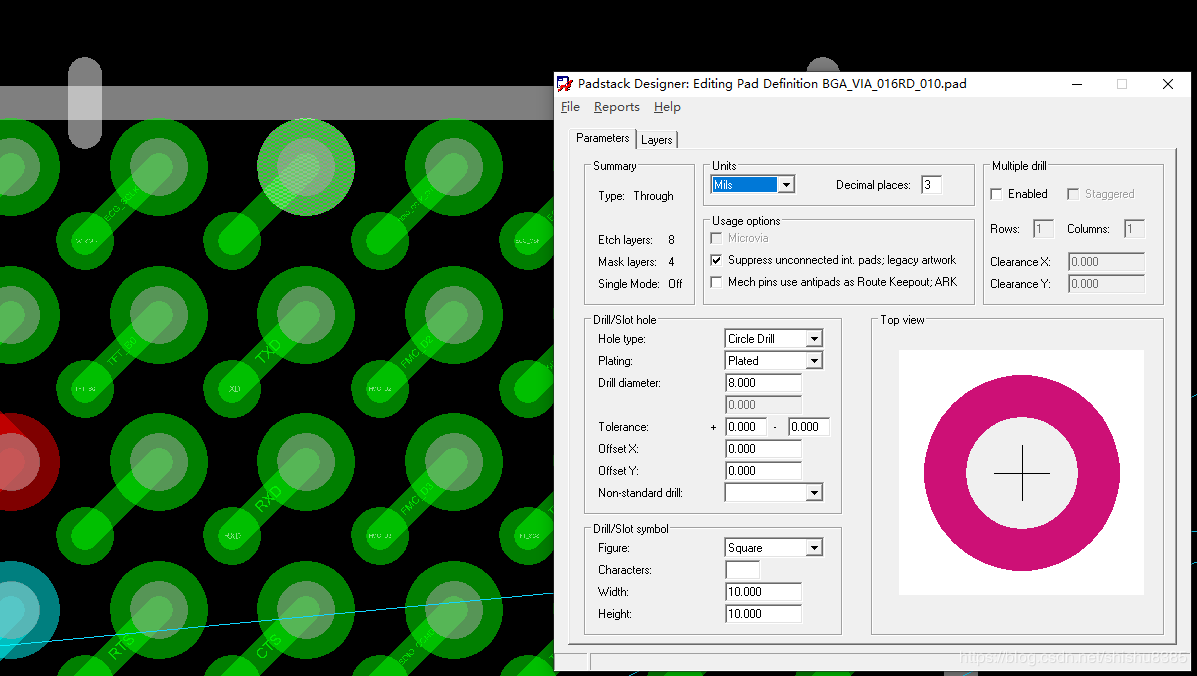The width and height of the screenshot is (1197, 676).
Task: Select the Parameters tab
Action: point(603,138)
